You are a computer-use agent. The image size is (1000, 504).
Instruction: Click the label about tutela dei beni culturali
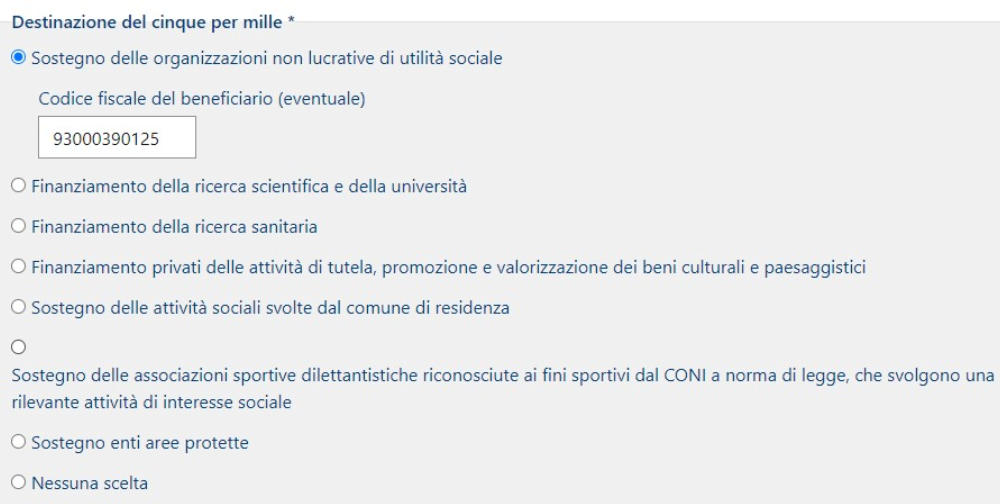(x=448, y=268)
